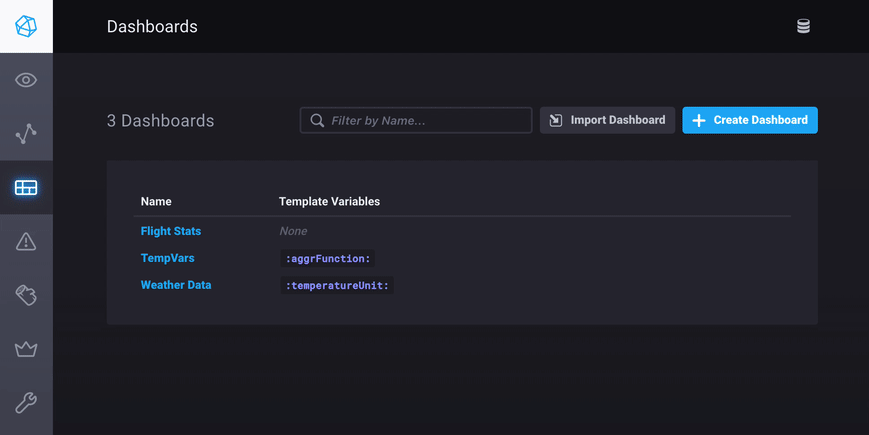Open the TempVars dashboard link
The height and width of the screenshot is (435, 869).
167,258
